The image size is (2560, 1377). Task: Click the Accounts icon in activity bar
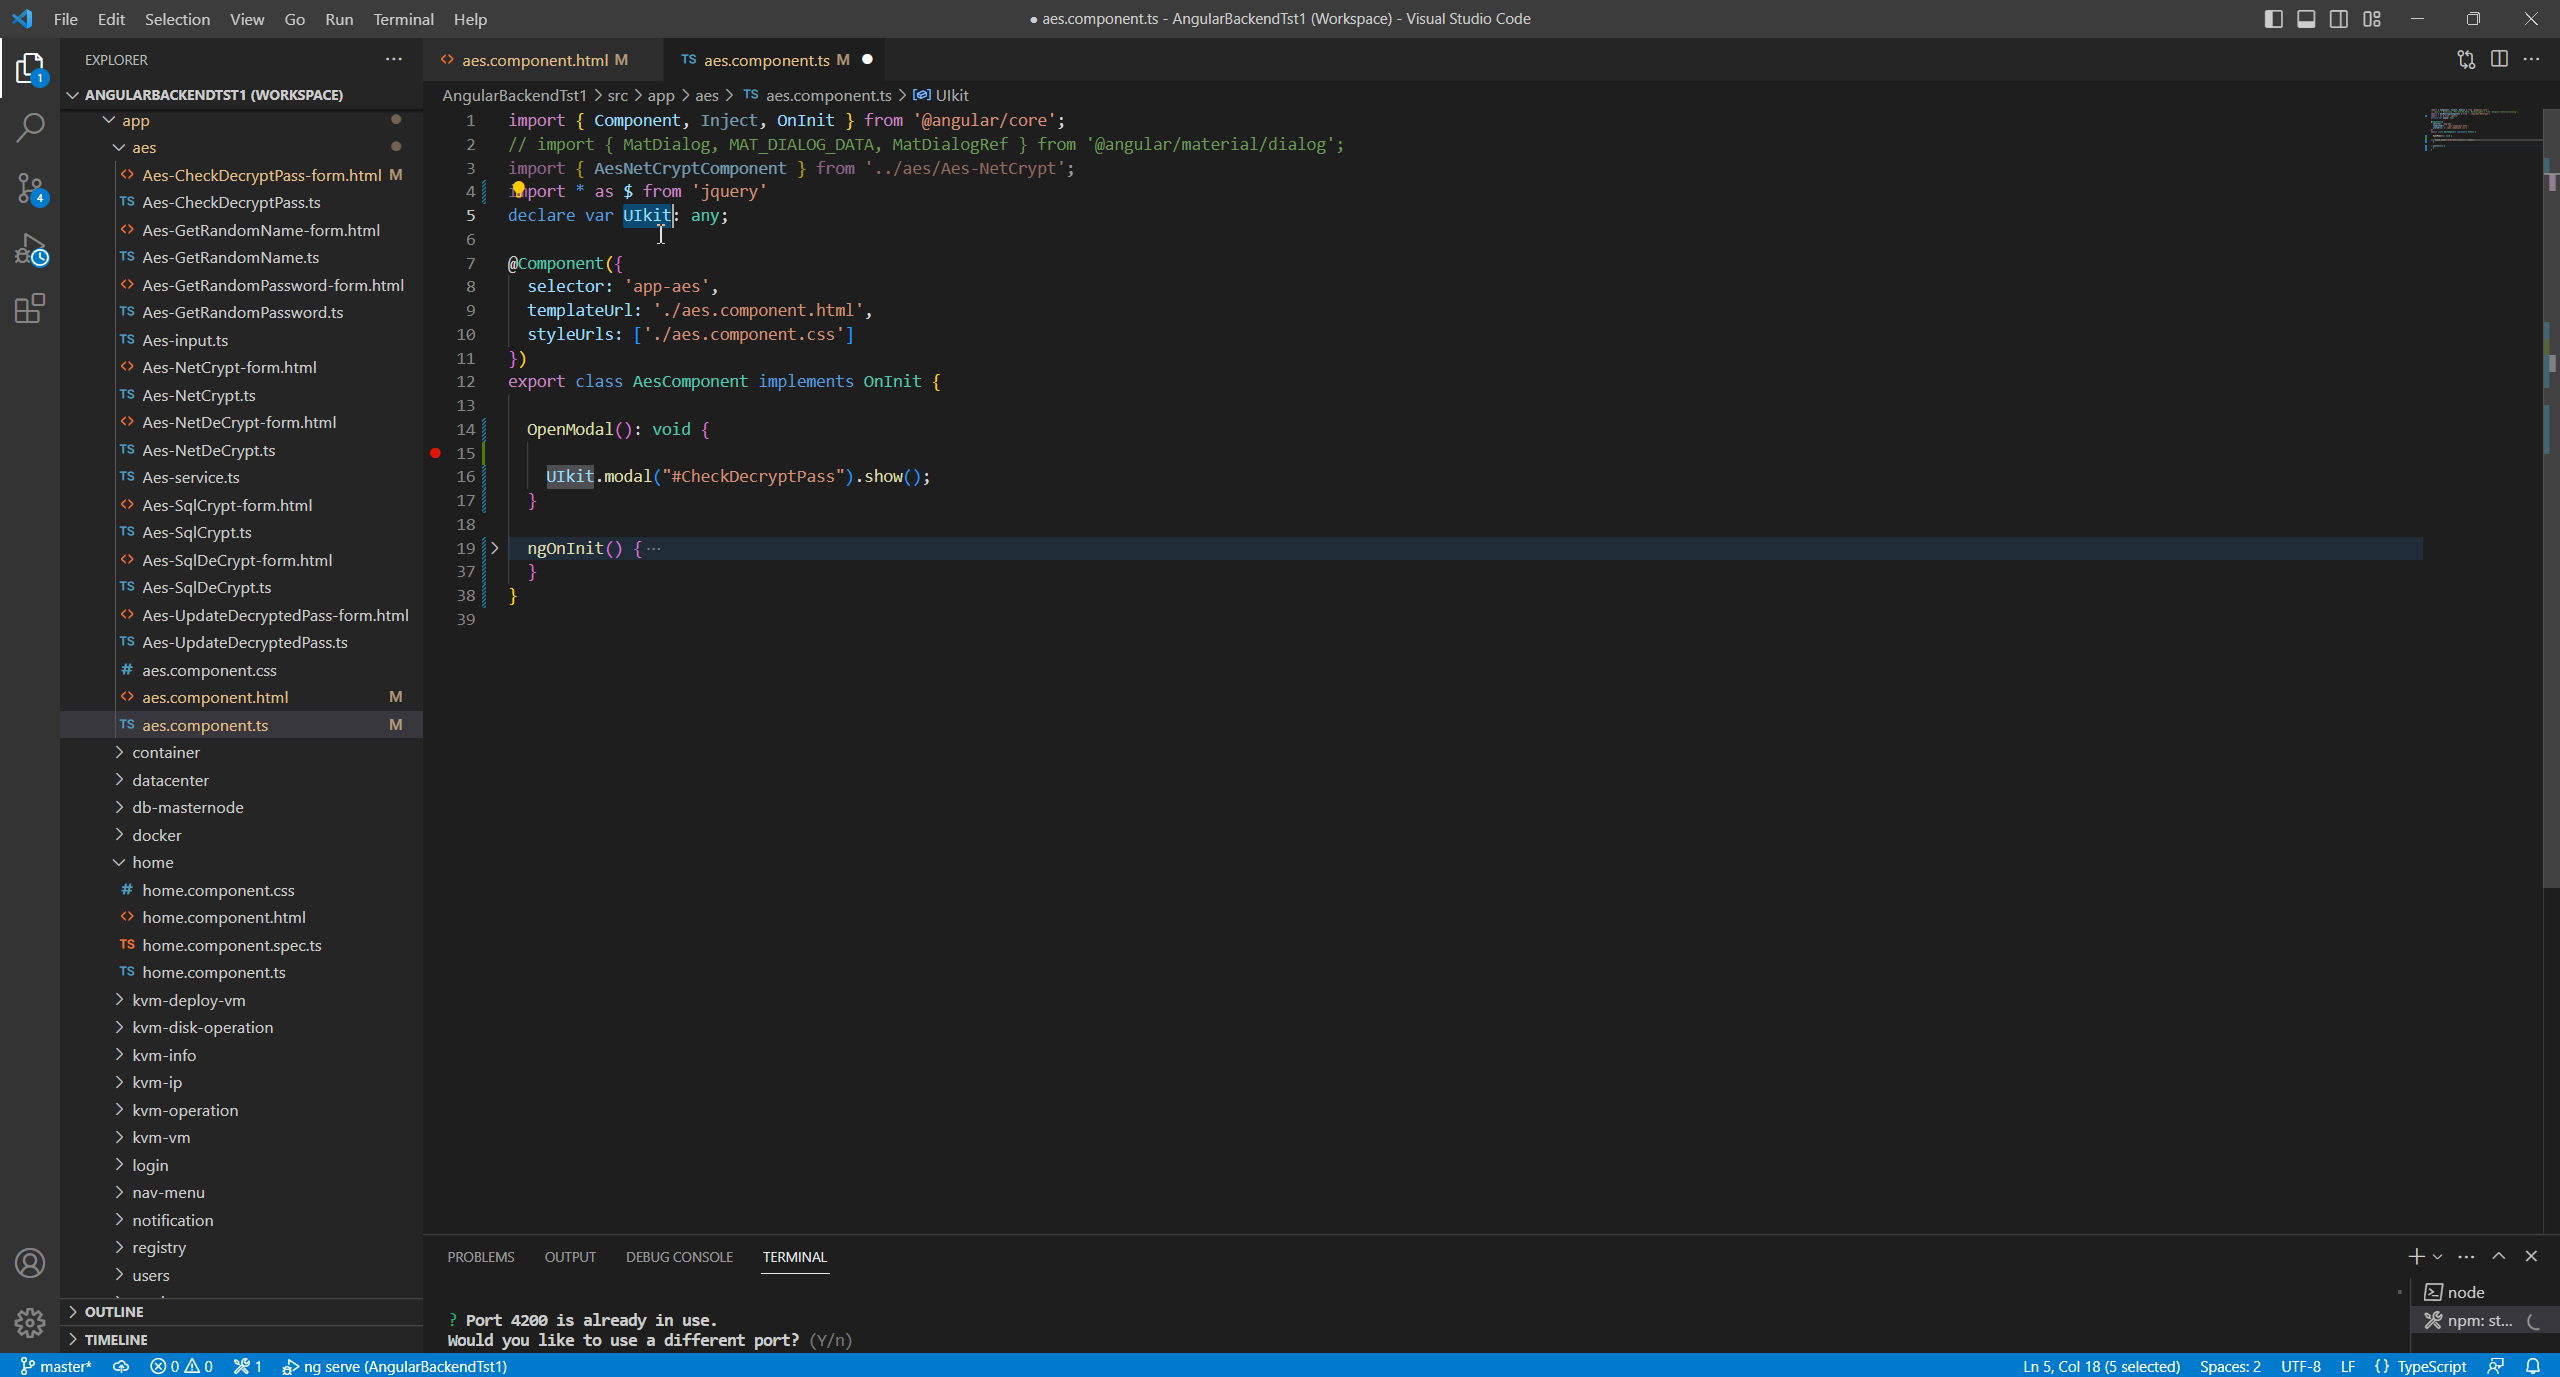(30, 1263)
